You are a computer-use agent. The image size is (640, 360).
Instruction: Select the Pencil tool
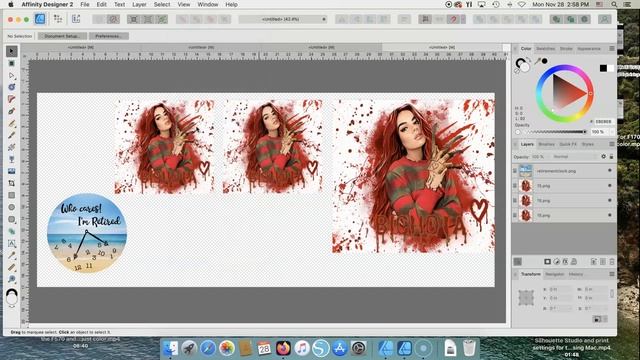11,123
